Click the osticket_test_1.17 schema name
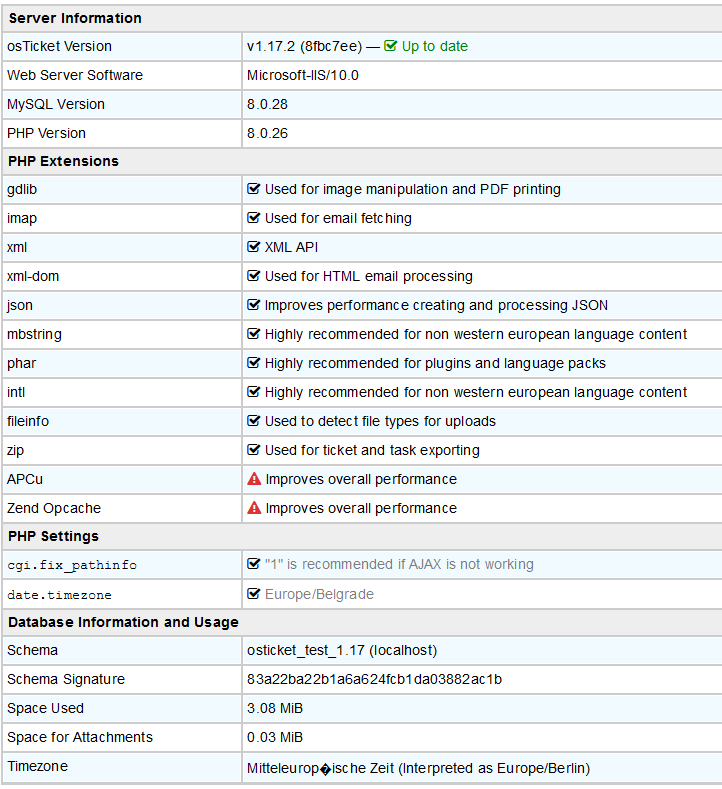 click(x=306, y=650)
